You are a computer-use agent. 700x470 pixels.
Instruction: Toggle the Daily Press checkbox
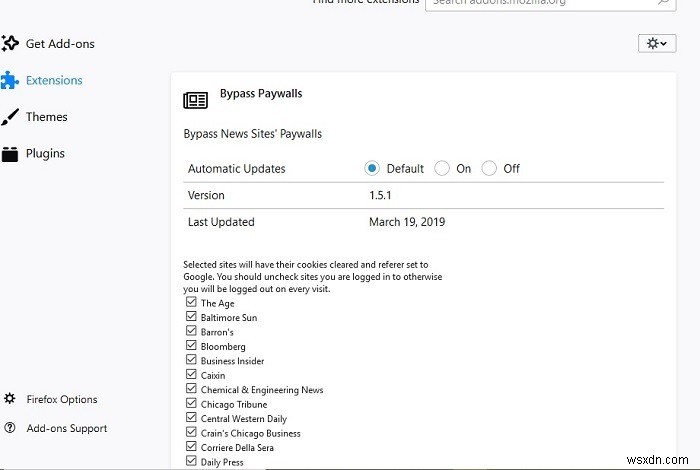coord(191,461)
